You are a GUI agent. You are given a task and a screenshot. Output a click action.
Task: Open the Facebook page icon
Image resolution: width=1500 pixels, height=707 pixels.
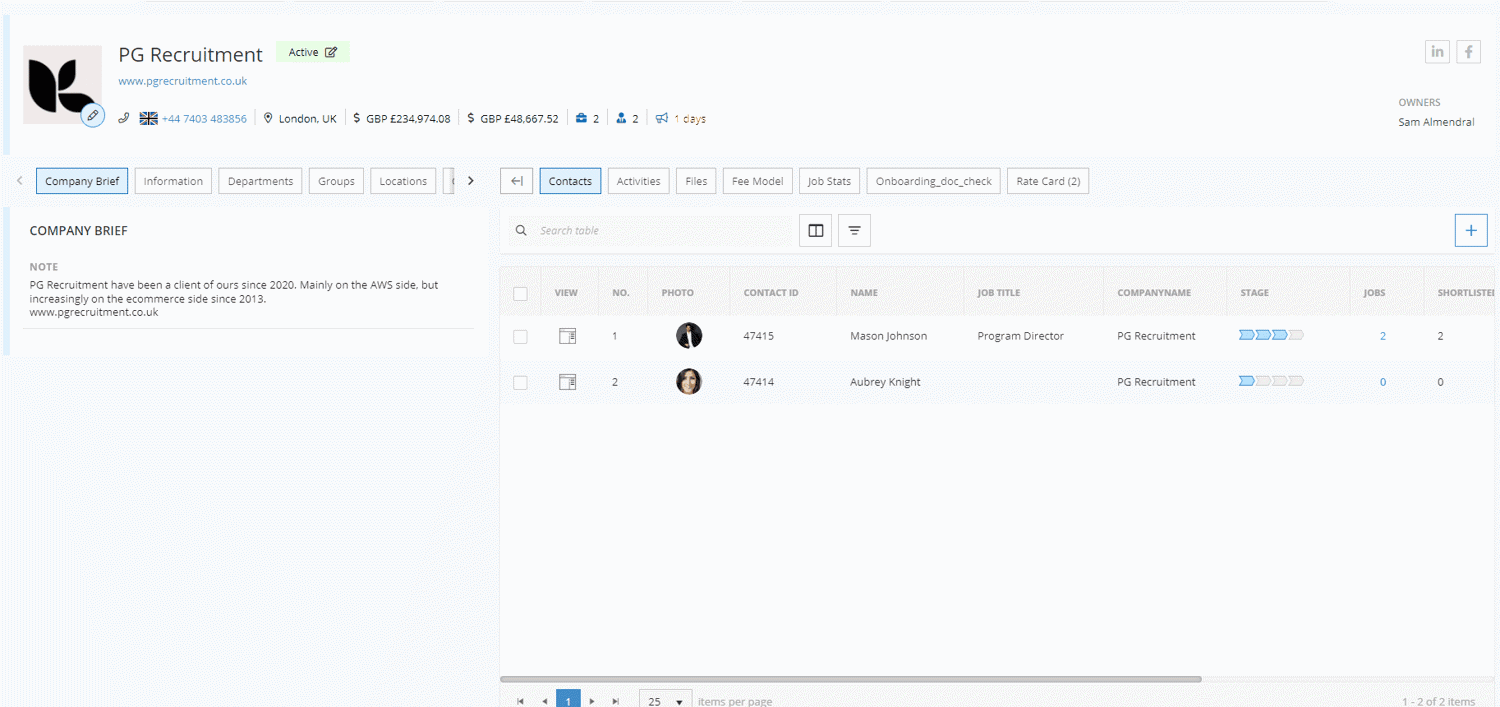tap(1468, 52)
